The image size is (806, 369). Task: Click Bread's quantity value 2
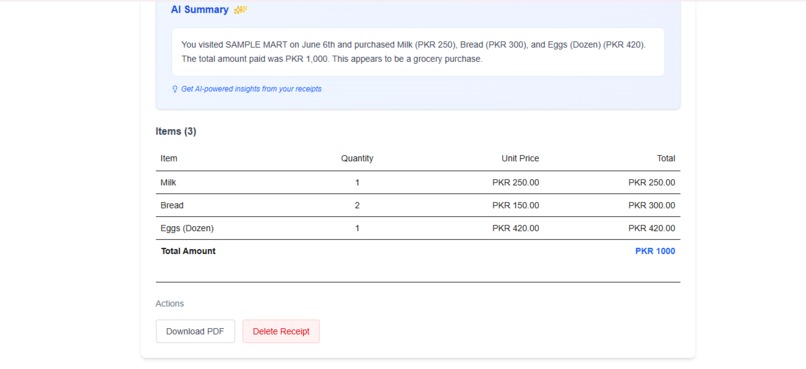pos(357,205)
